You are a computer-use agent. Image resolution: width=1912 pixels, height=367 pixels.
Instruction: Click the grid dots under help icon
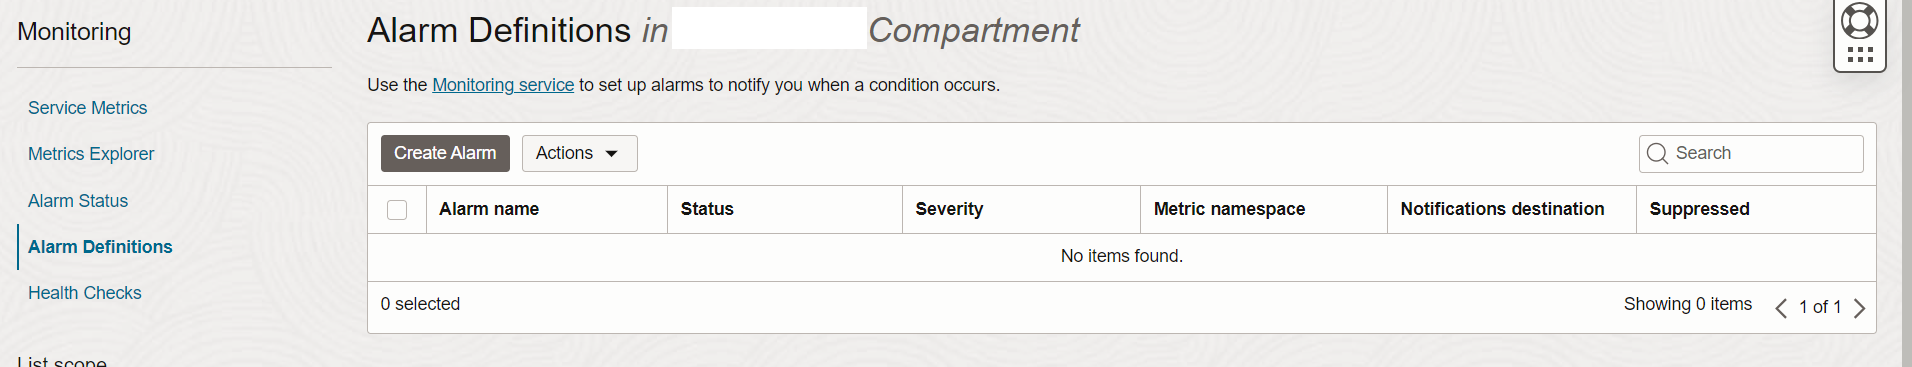1860,55
